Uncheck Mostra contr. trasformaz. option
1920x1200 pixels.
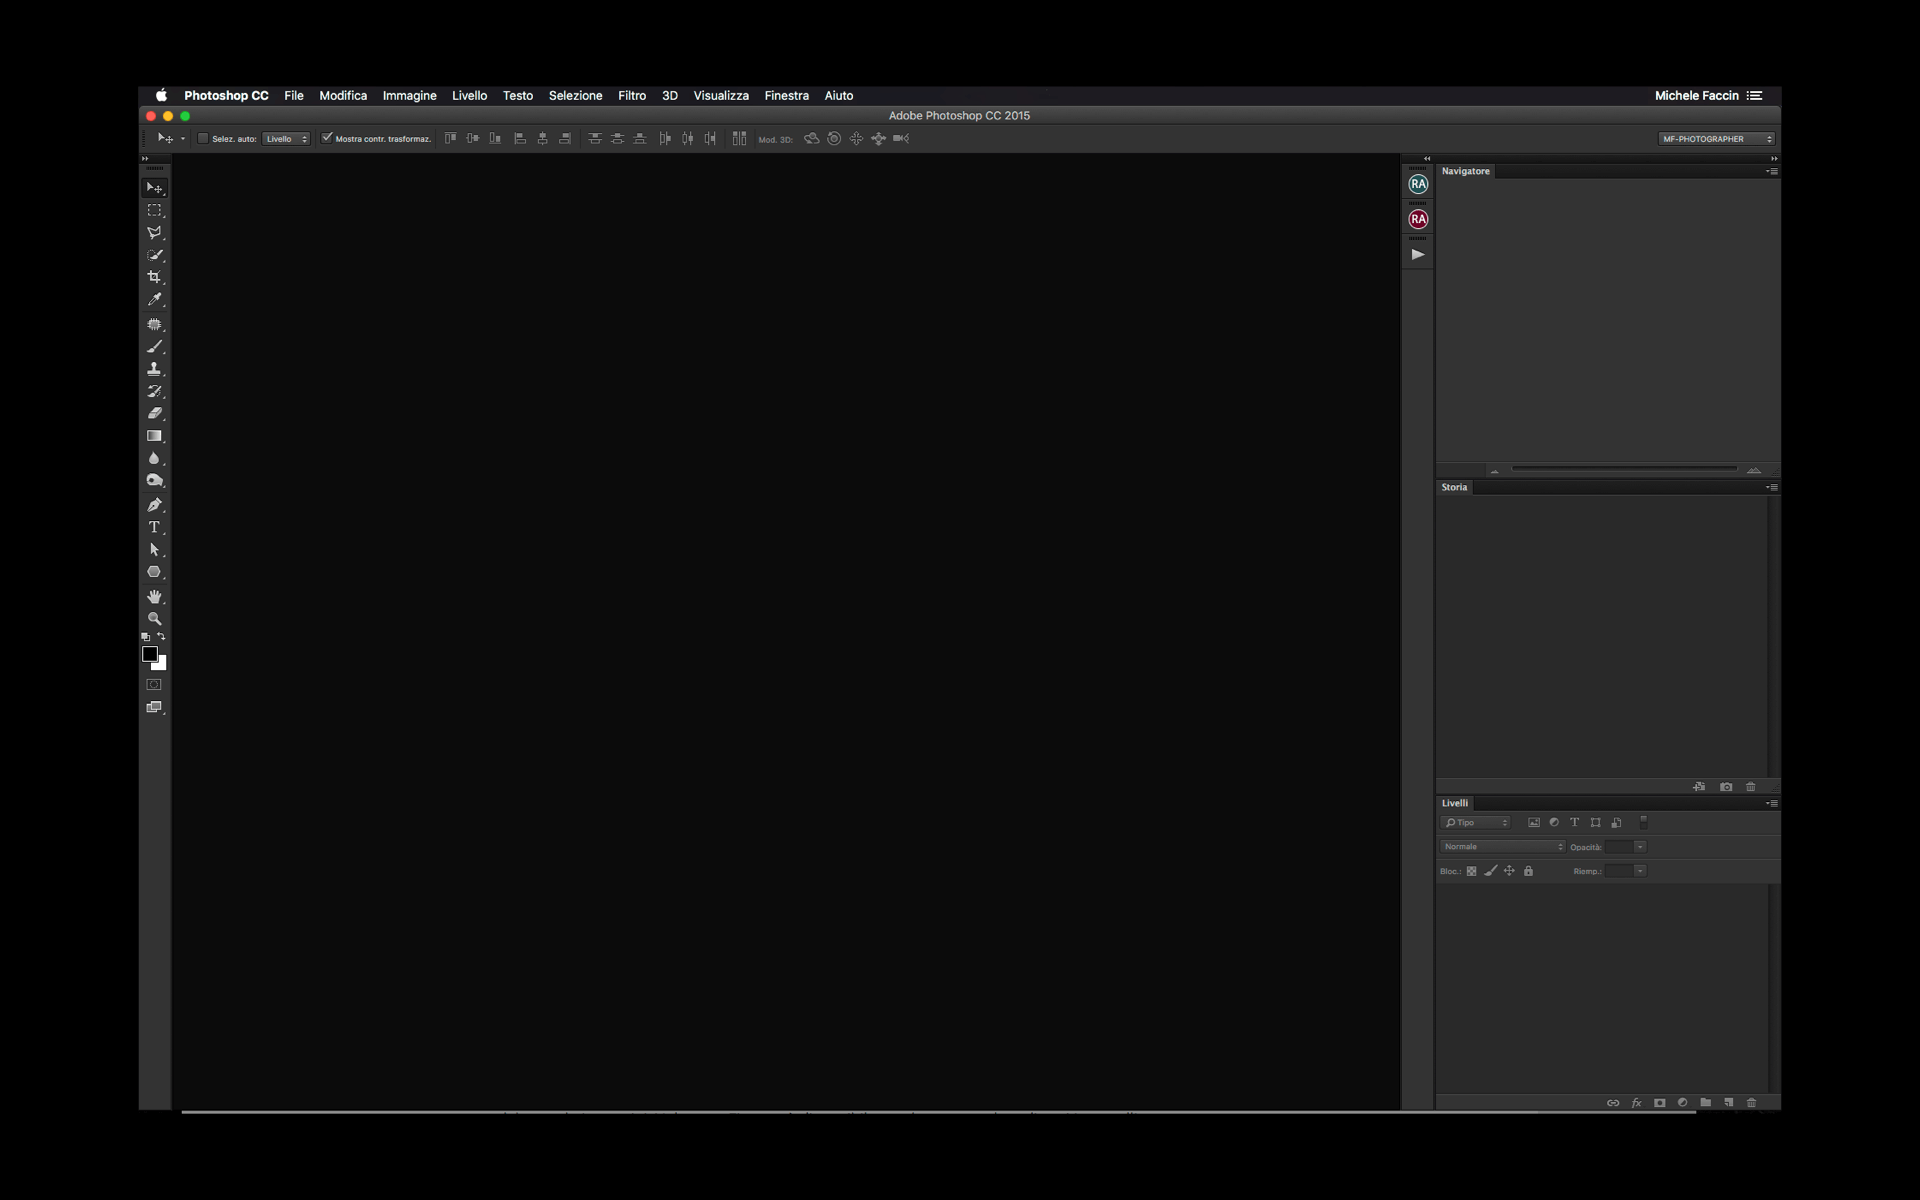(326, 138)
